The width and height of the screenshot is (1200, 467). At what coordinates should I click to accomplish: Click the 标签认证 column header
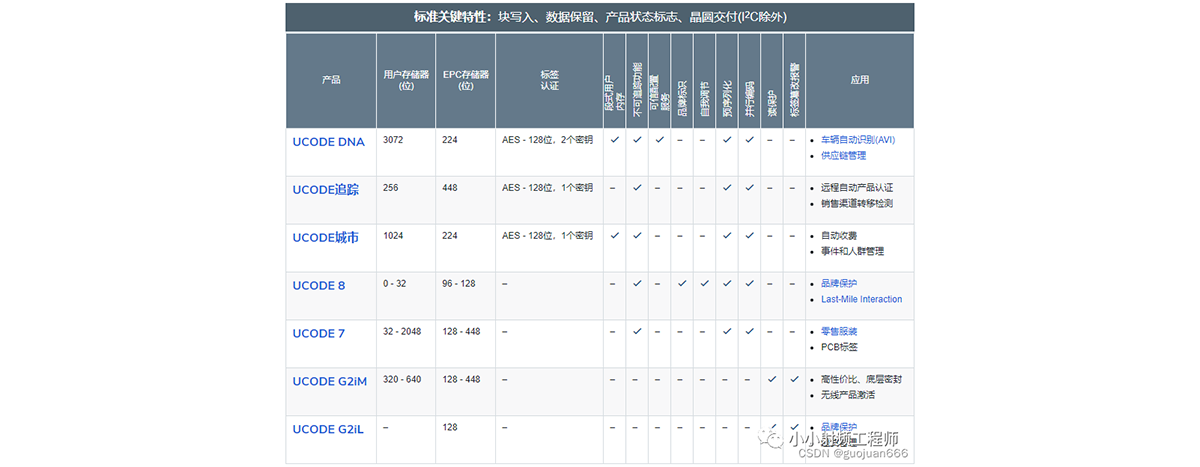click(549, 80)
